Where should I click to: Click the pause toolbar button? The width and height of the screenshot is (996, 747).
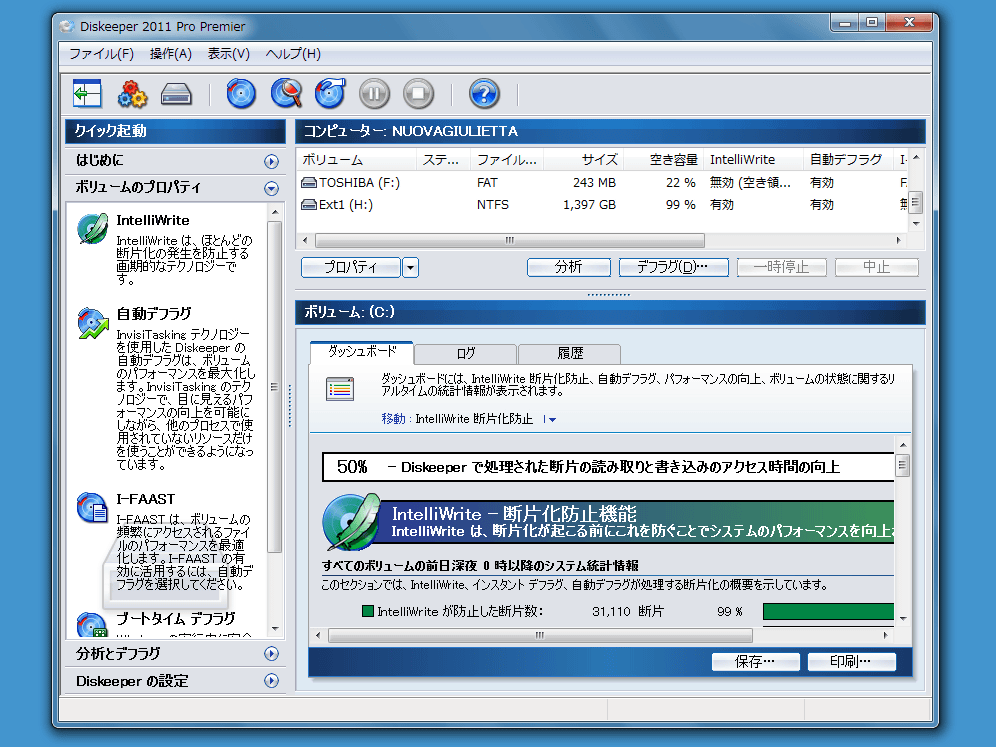coord(374,94)
